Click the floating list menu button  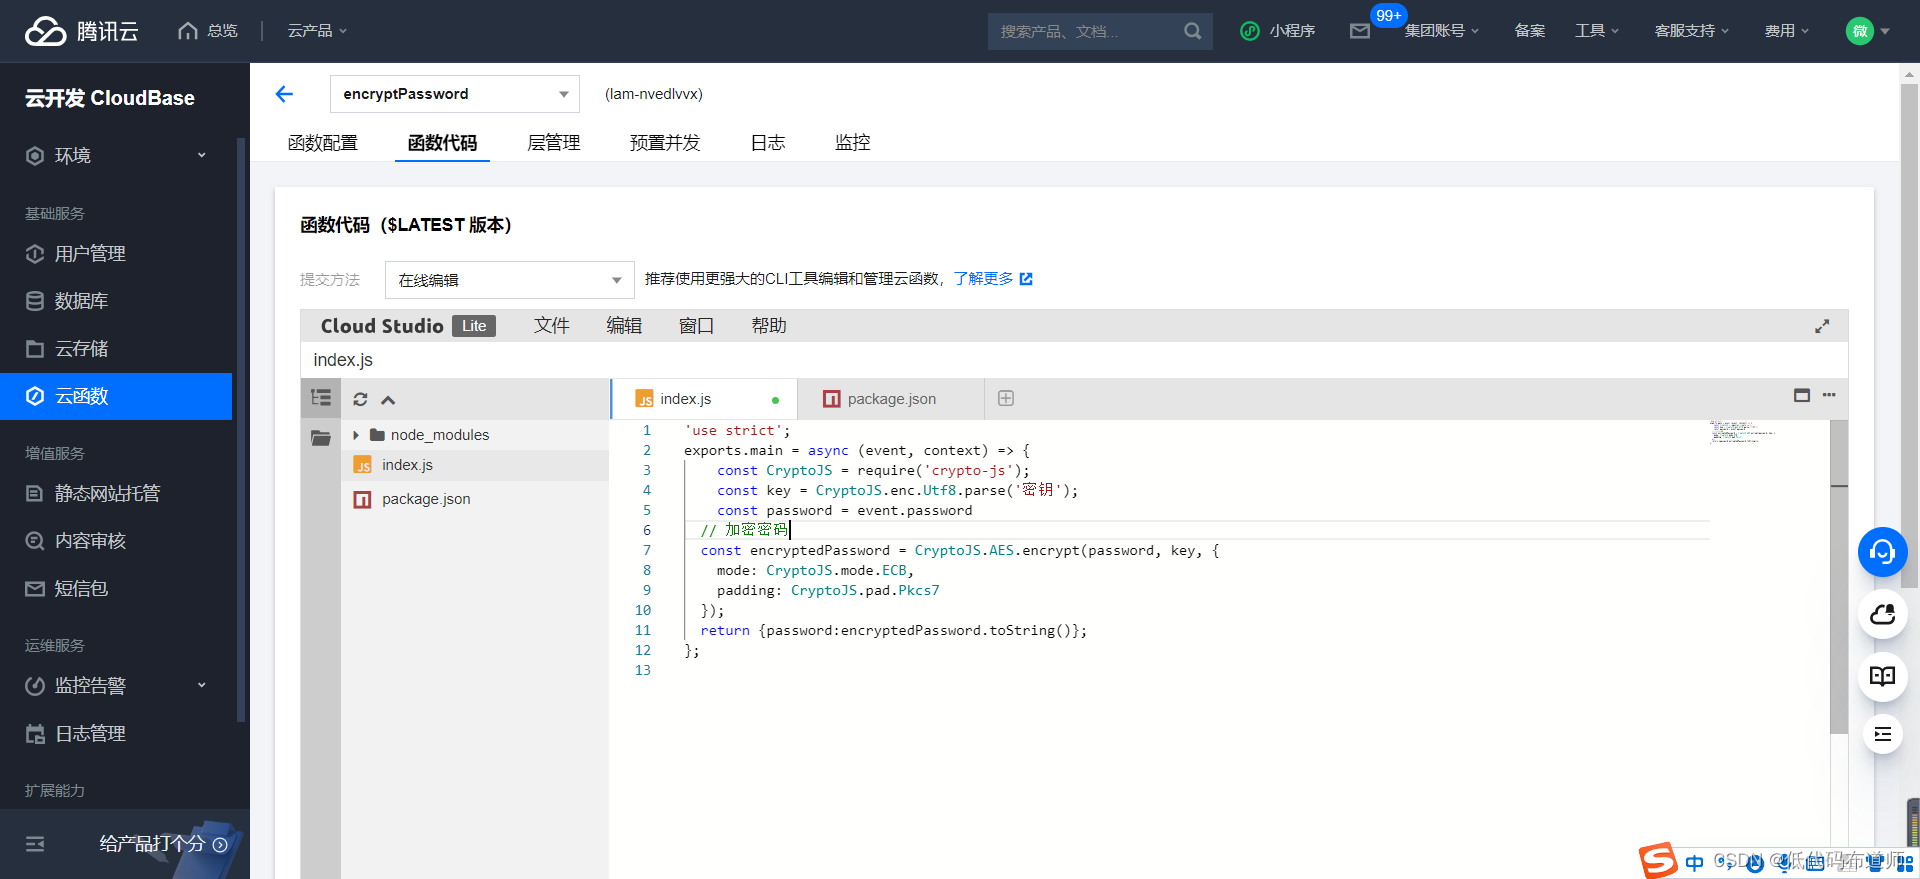(1883, 735)
